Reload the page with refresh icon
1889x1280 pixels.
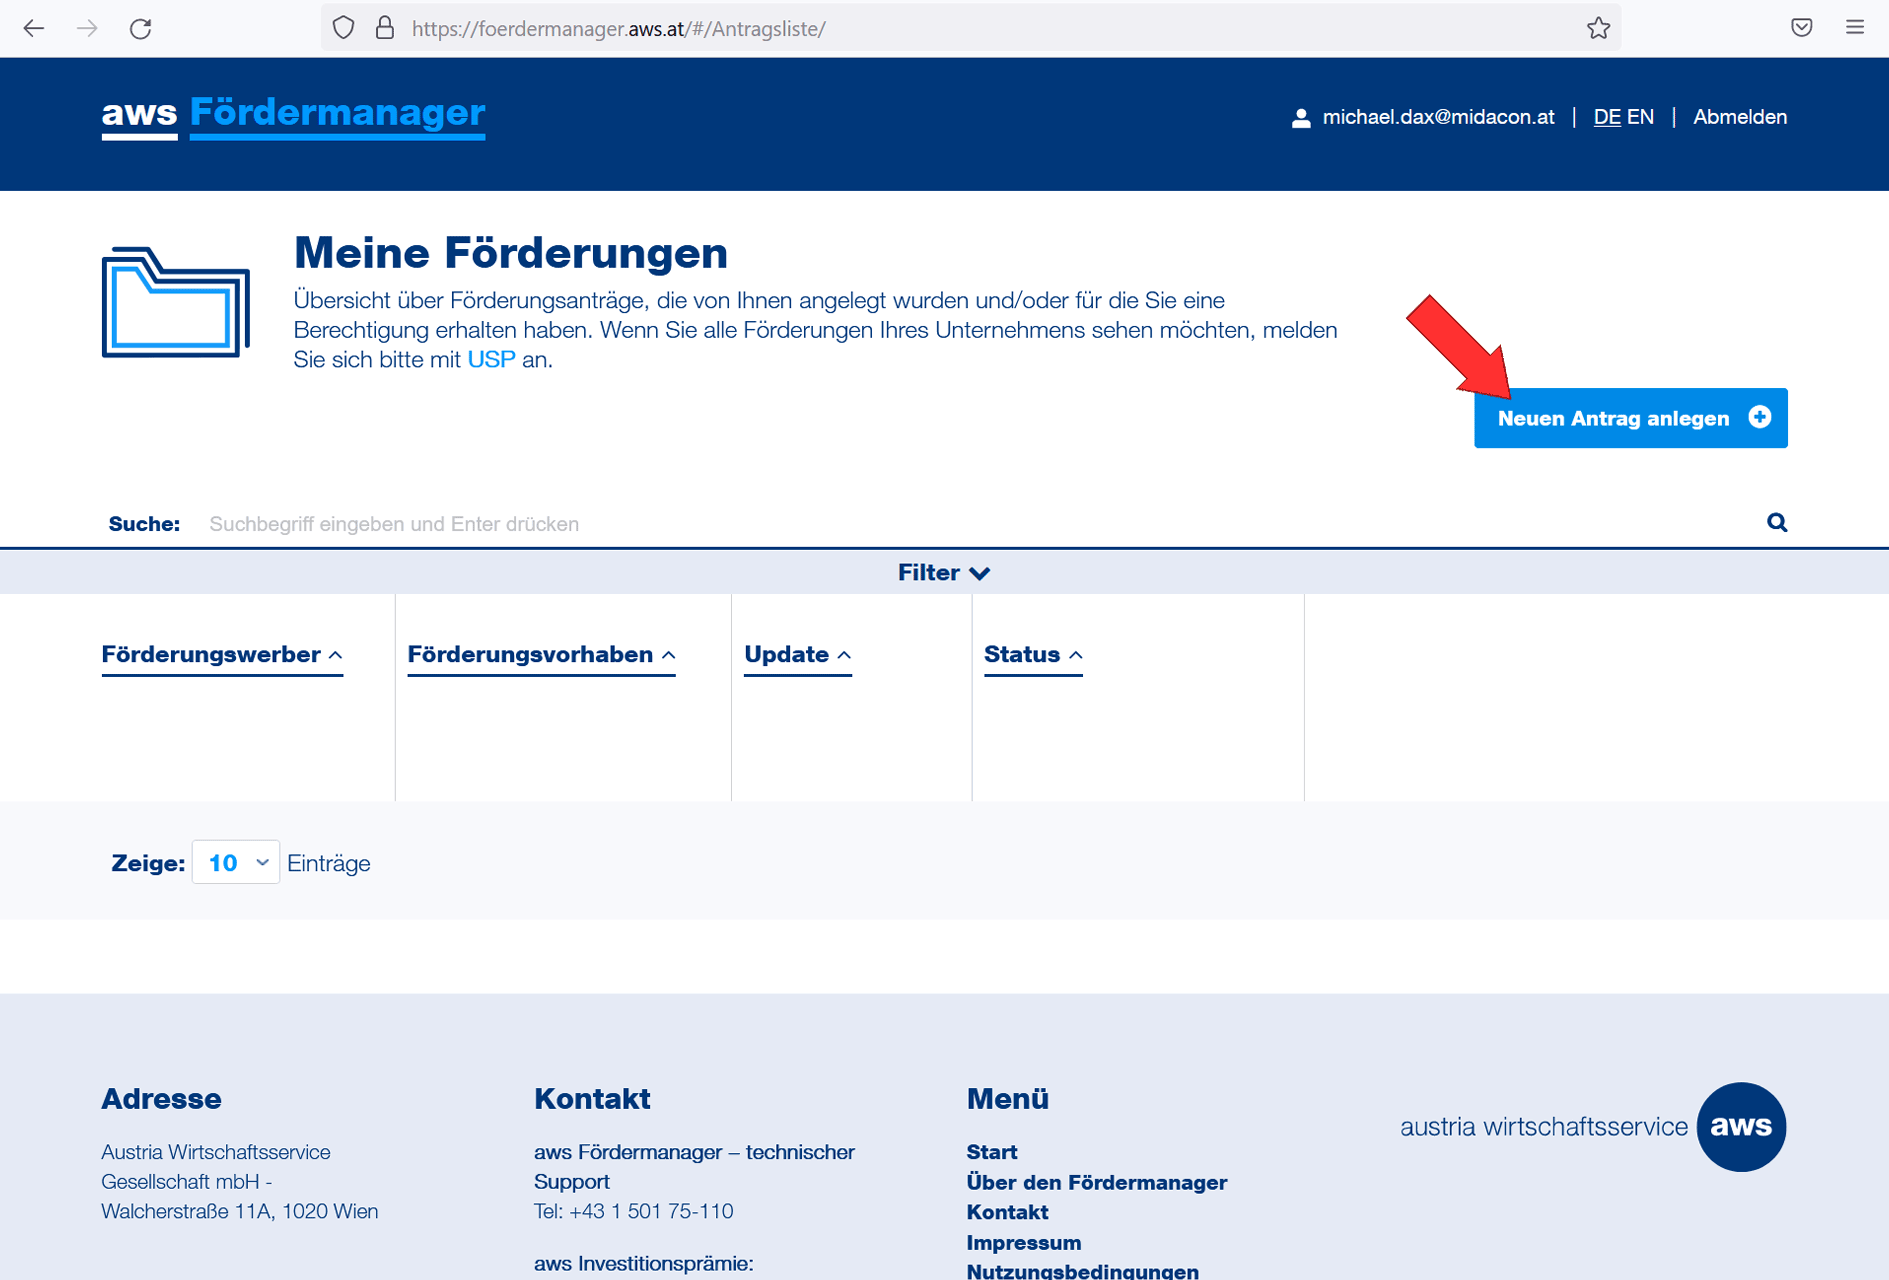coord(141,28)
